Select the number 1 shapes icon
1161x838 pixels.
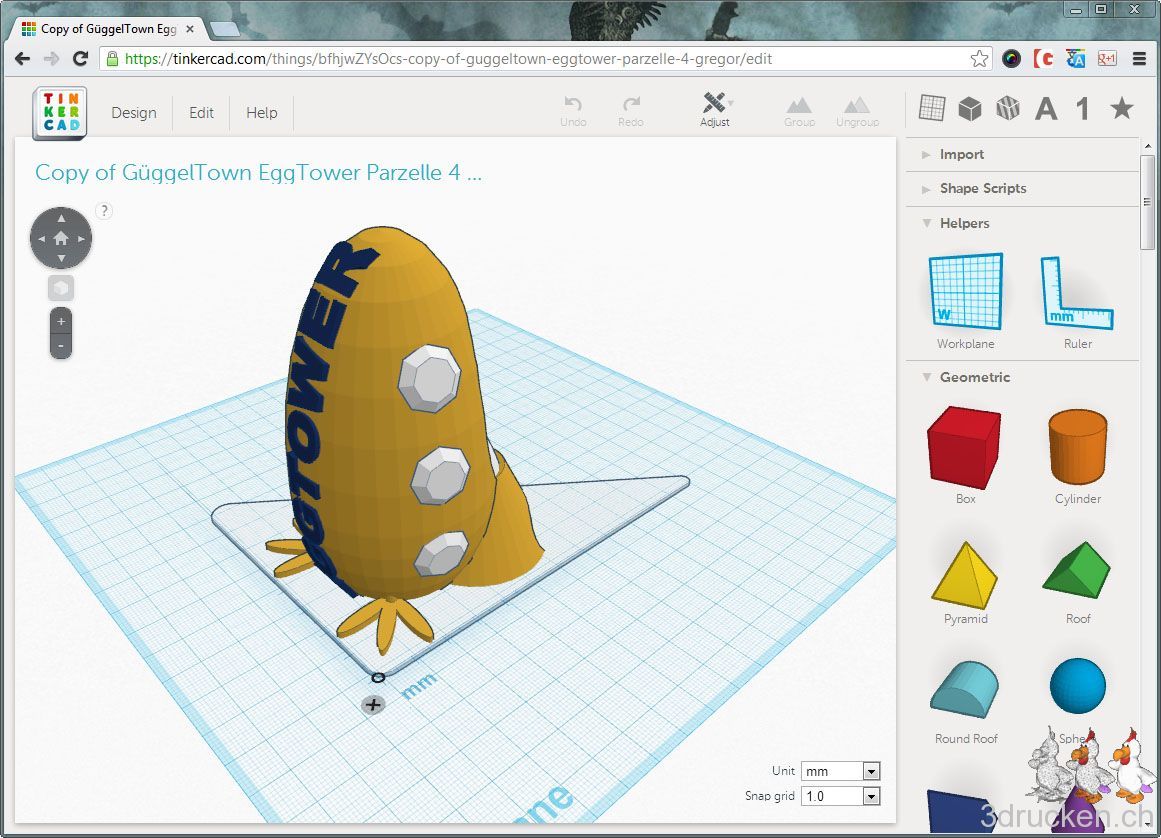pos(1083,109)
